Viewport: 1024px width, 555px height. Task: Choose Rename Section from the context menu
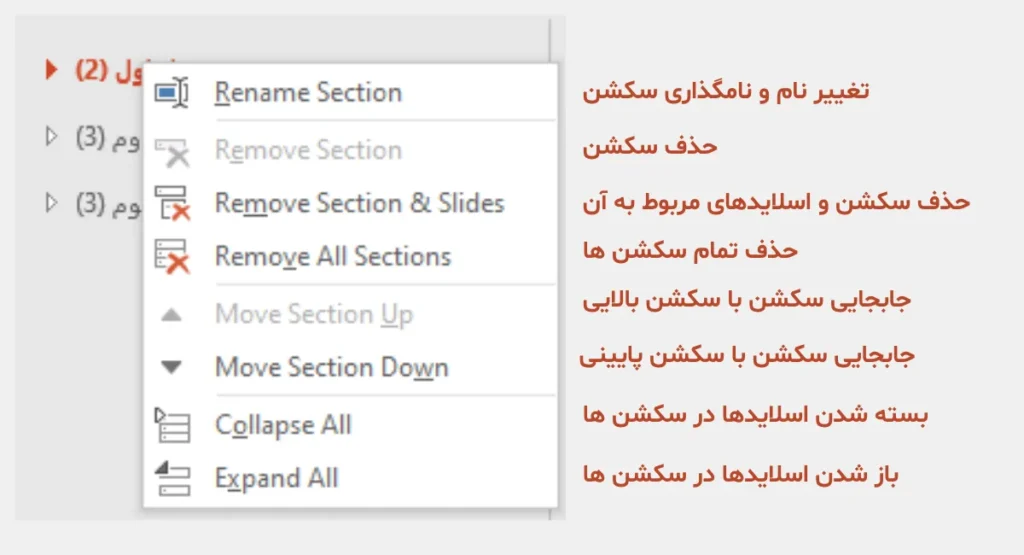click(x=308, y=93)
